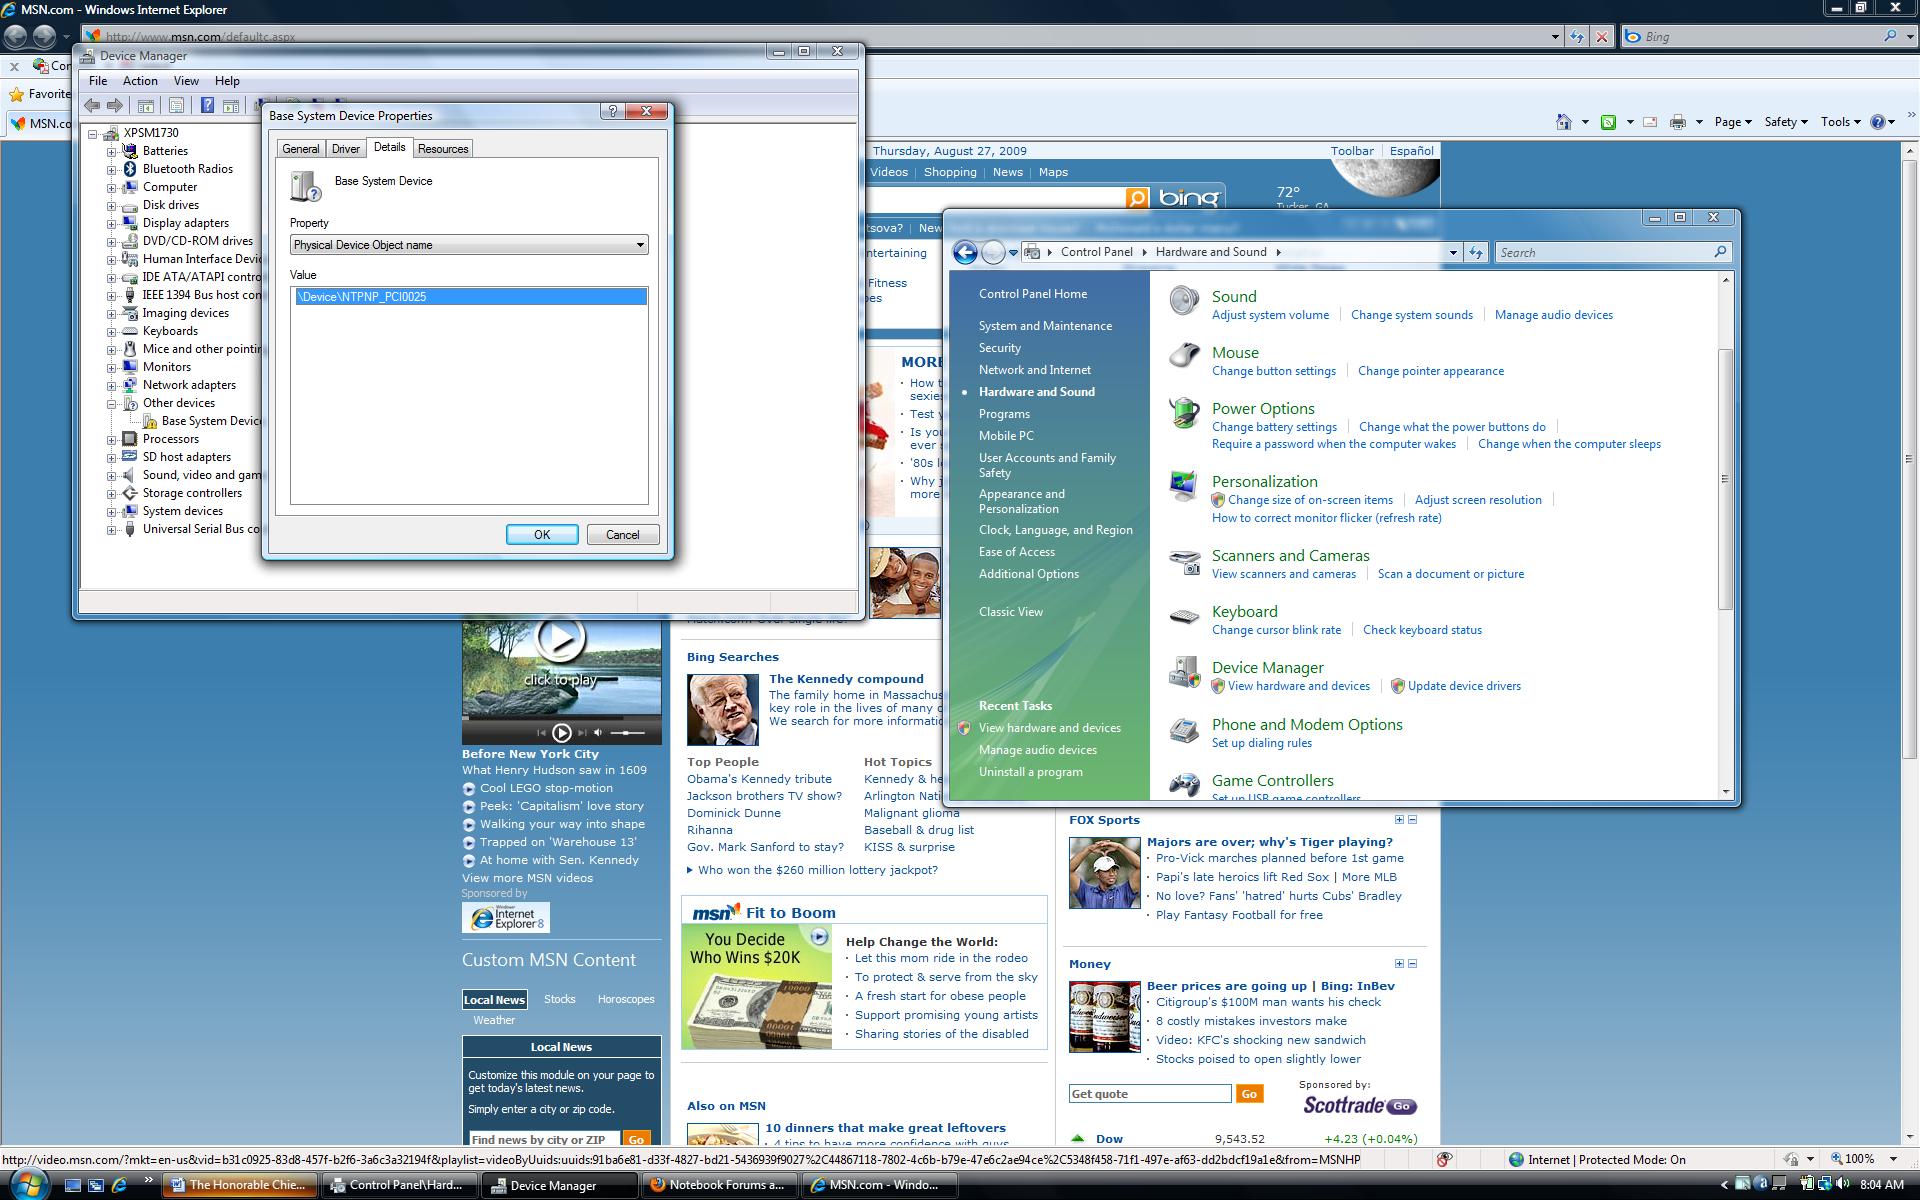Click the Windows Start orb
The width and height of the screenshot is (1920, 1200).
(28, 1184)
